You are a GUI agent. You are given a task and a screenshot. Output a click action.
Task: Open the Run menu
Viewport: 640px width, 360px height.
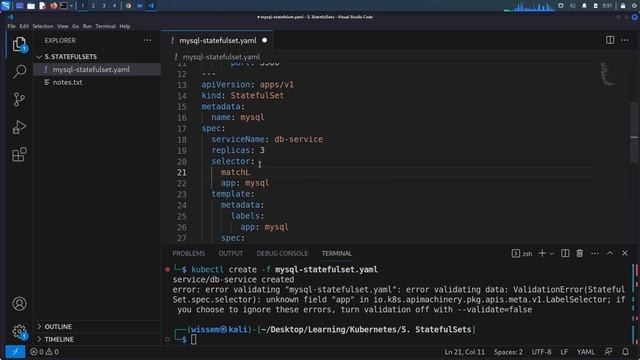(x=87, y=26)
